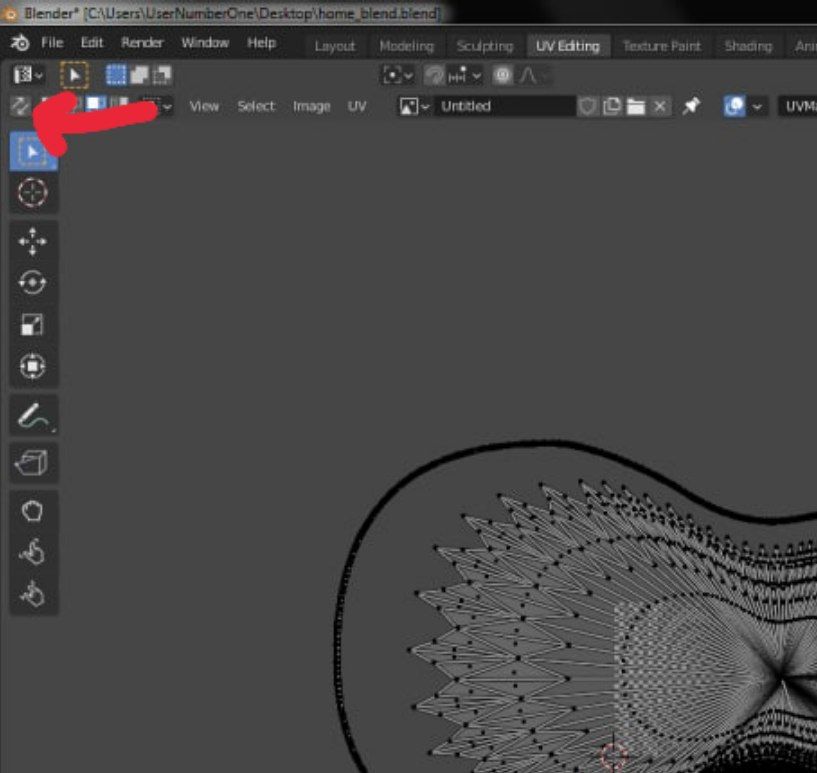Select the 2D Cursor tool
Viewport: 817px width, 773px height.
pyautogui.click(x=33, y=193)
